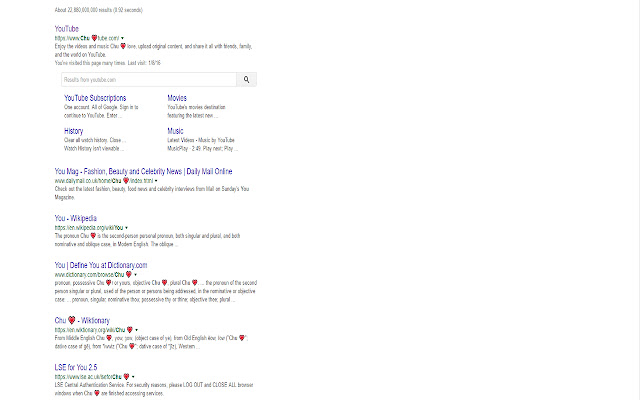Expand dropdown arrow beside the lse.ac.uk URL

pyautogui.click(x=133, y=377)
